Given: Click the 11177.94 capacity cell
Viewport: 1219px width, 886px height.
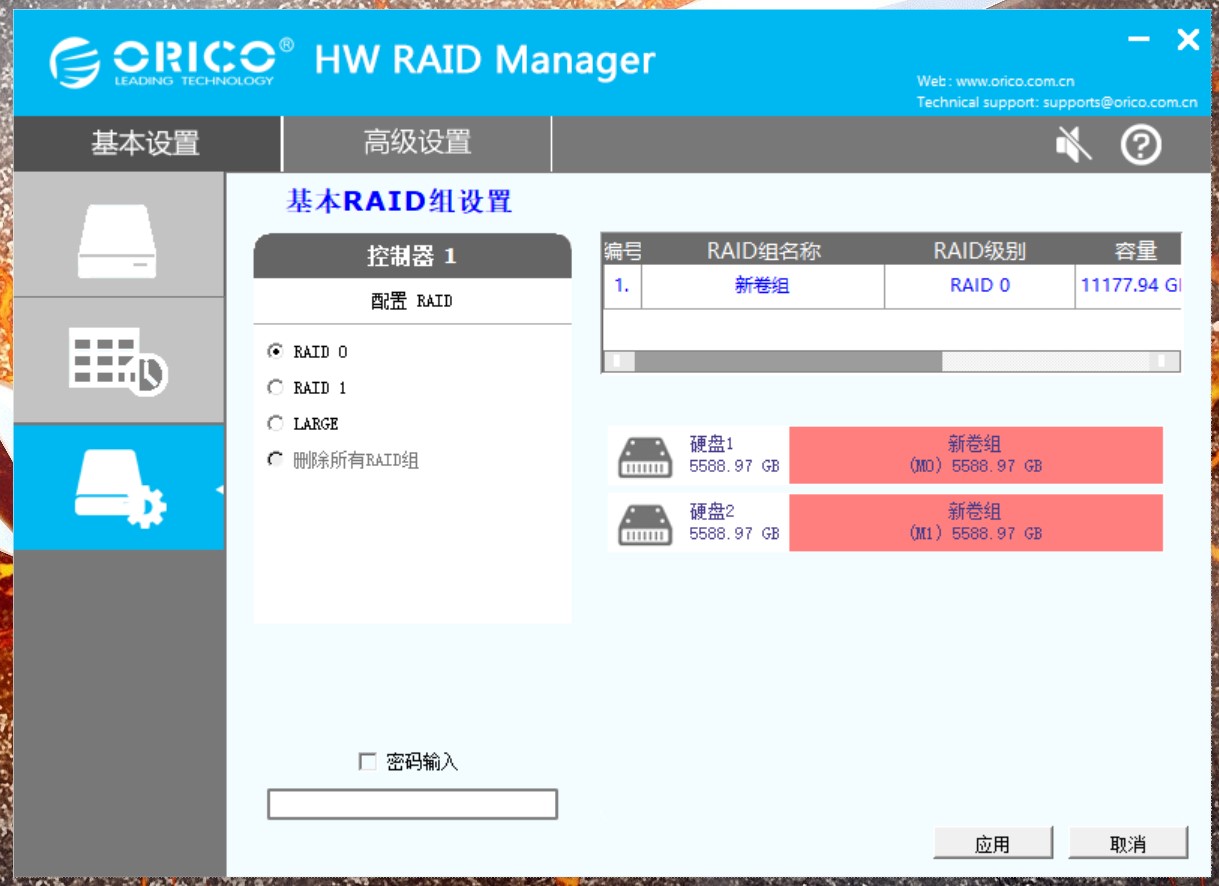Looking at the screenshot, I should (1129, 286).
